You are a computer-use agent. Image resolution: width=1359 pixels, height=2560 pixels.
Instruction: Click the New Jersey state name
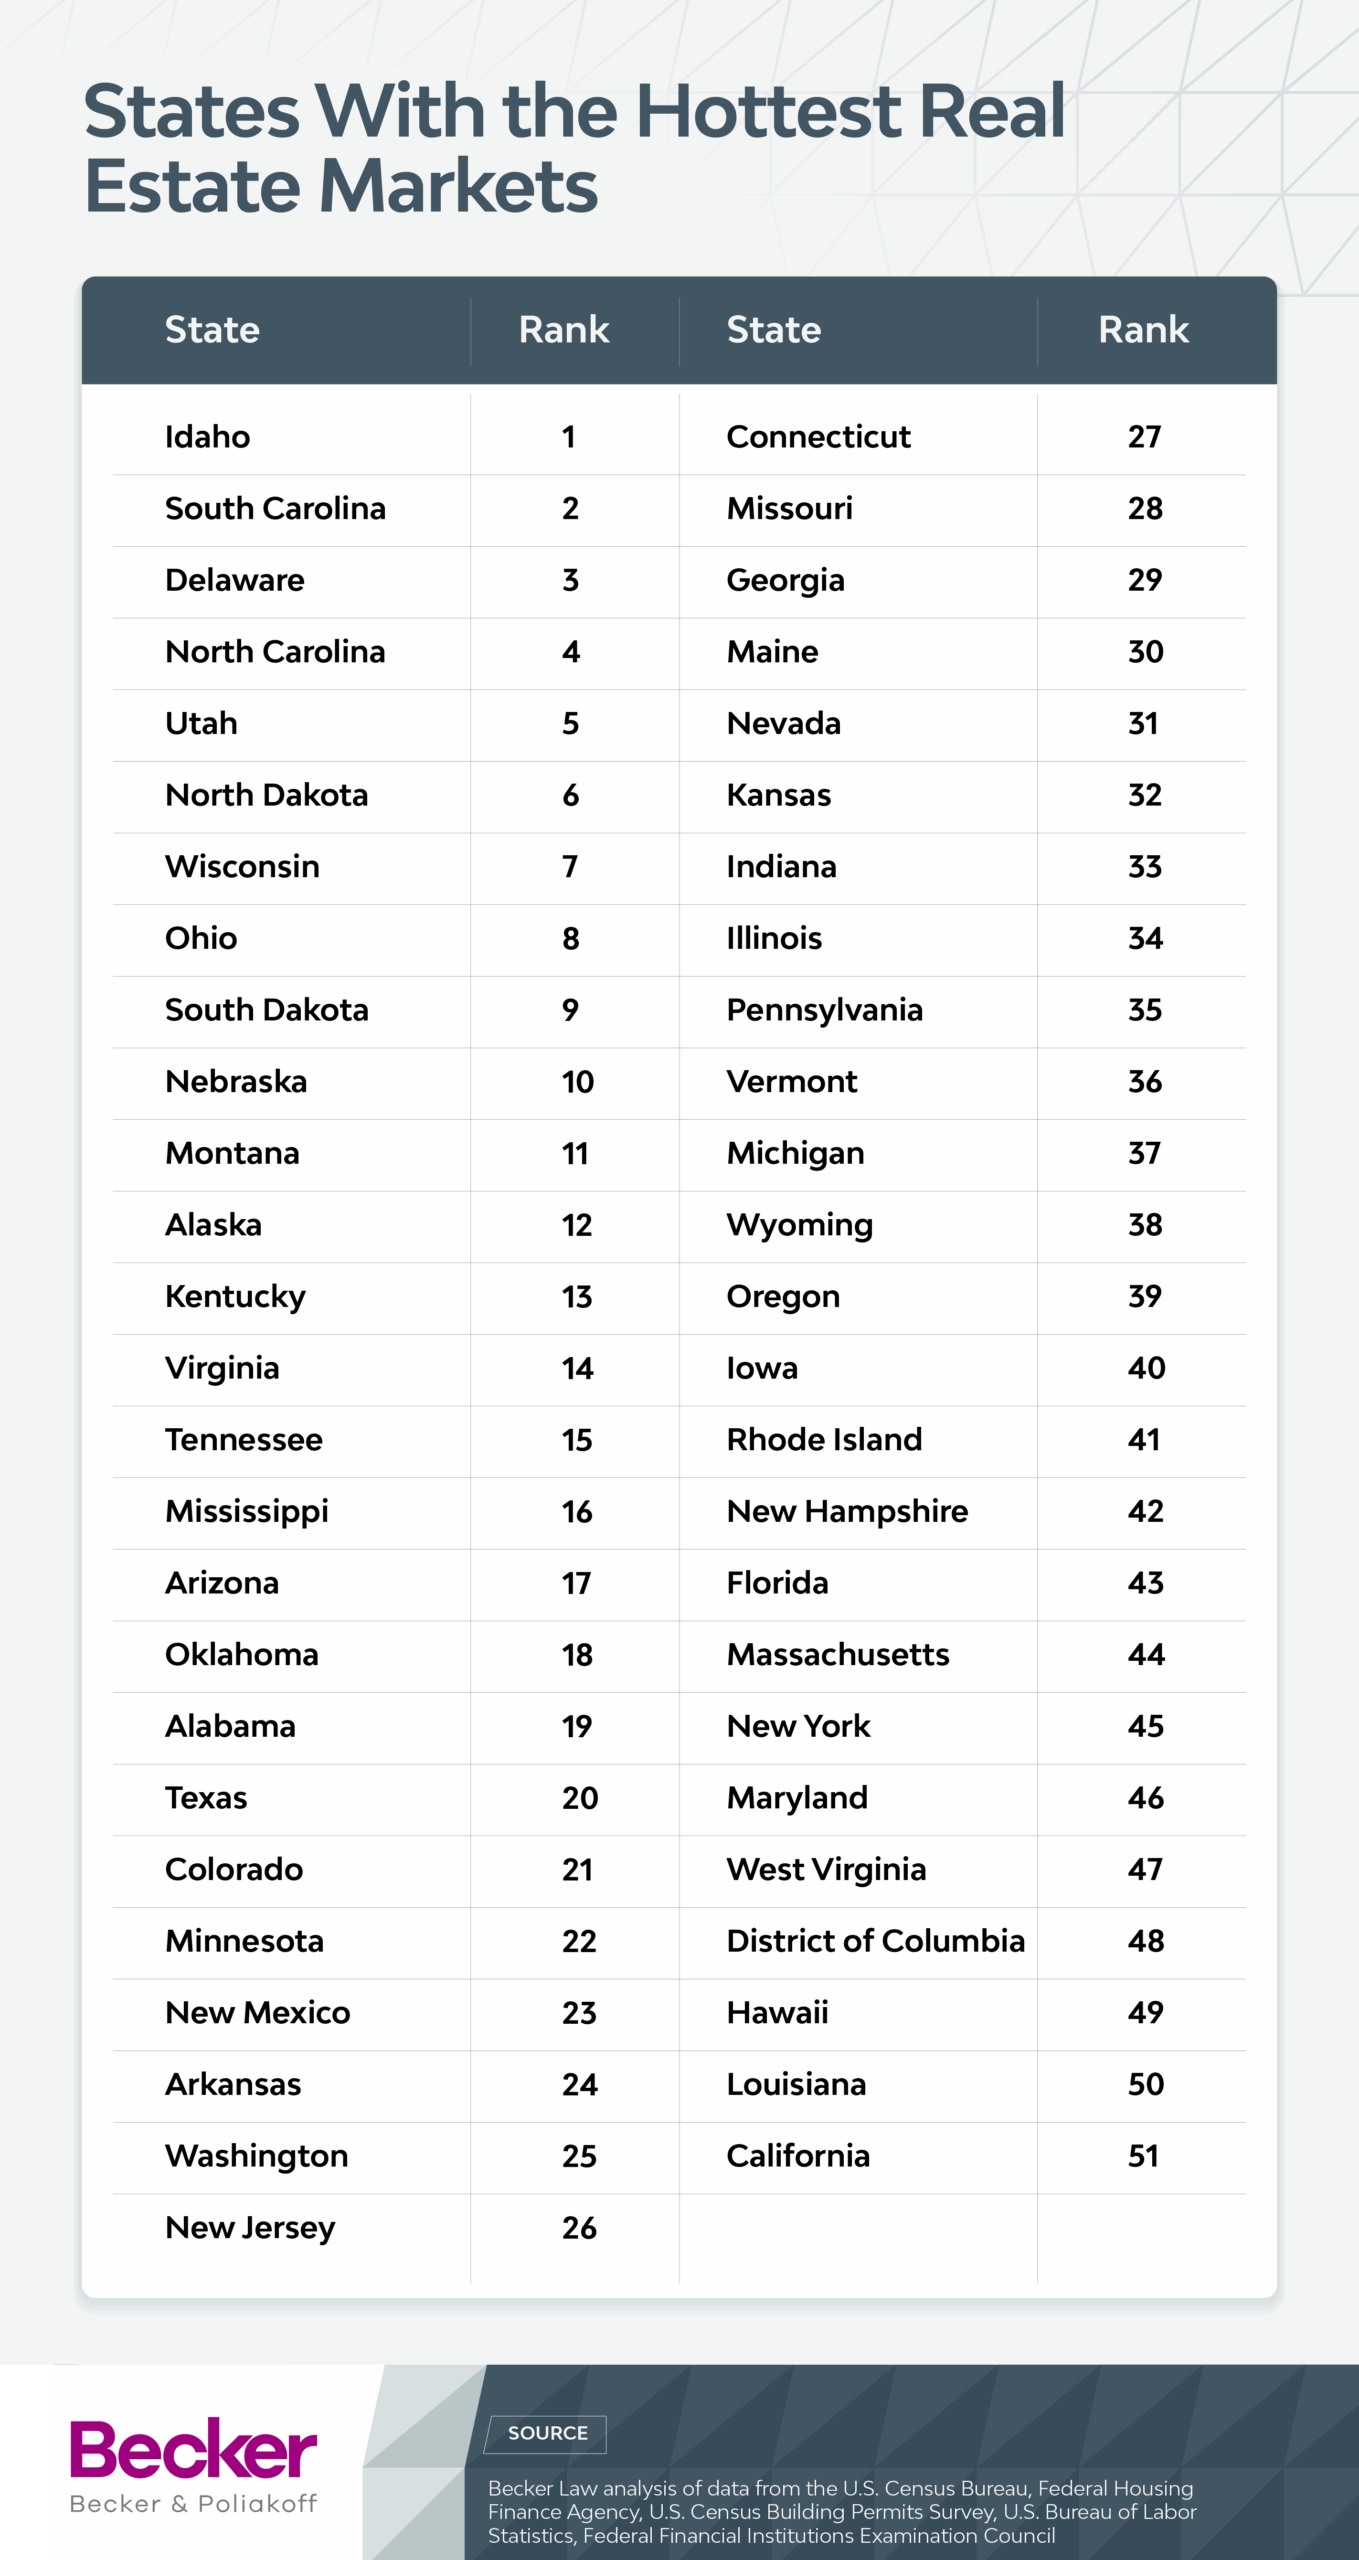tap(250, 2228)
